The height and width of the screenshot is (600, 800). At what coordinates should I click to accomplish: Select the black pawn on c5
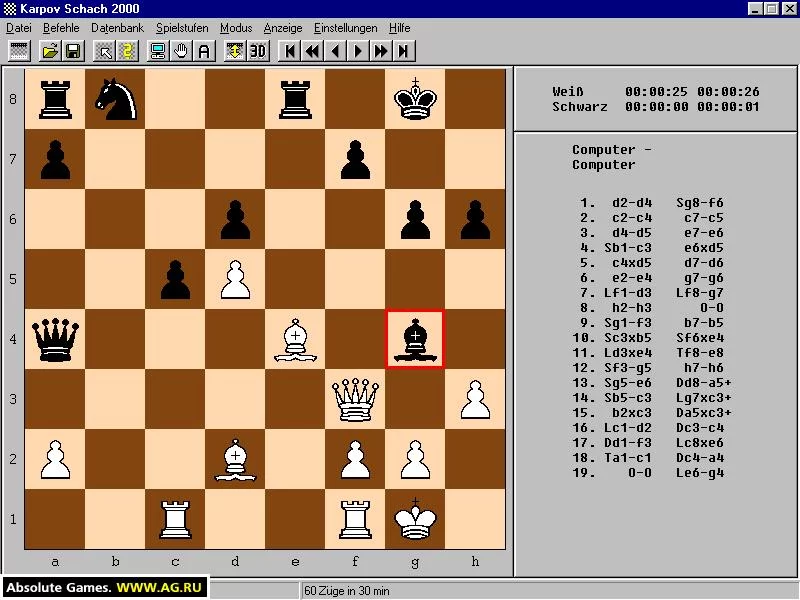[175, 279]
